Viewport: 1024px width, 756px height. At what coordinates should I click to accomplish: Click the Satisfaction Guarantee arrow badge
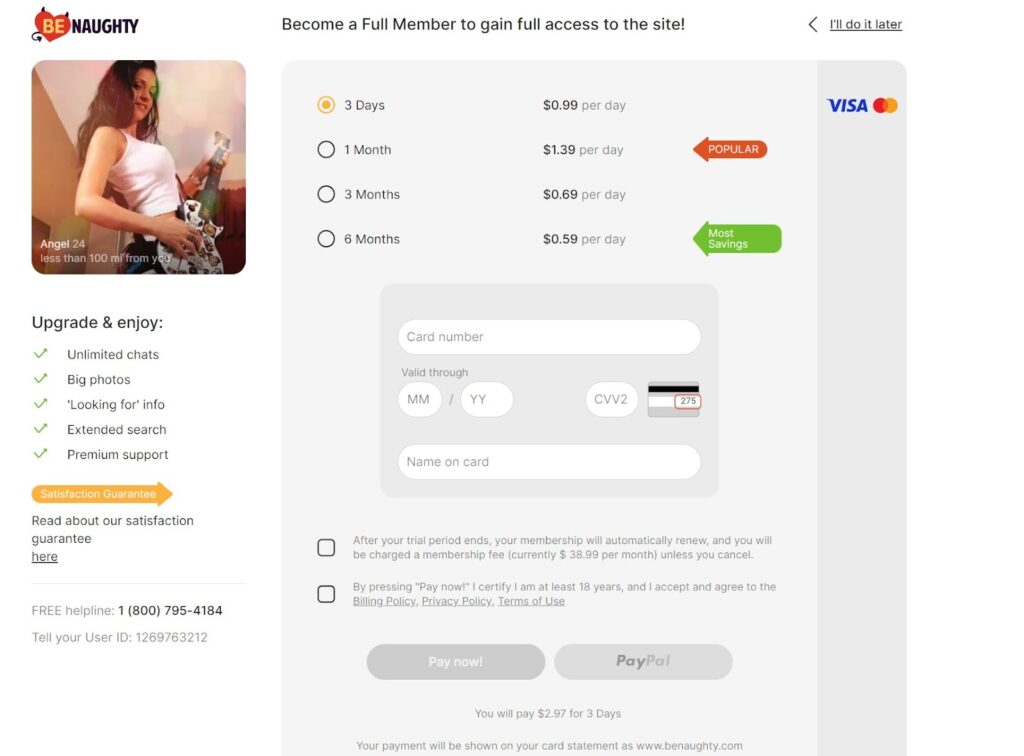pyautogui.click(x=100, y=493)
